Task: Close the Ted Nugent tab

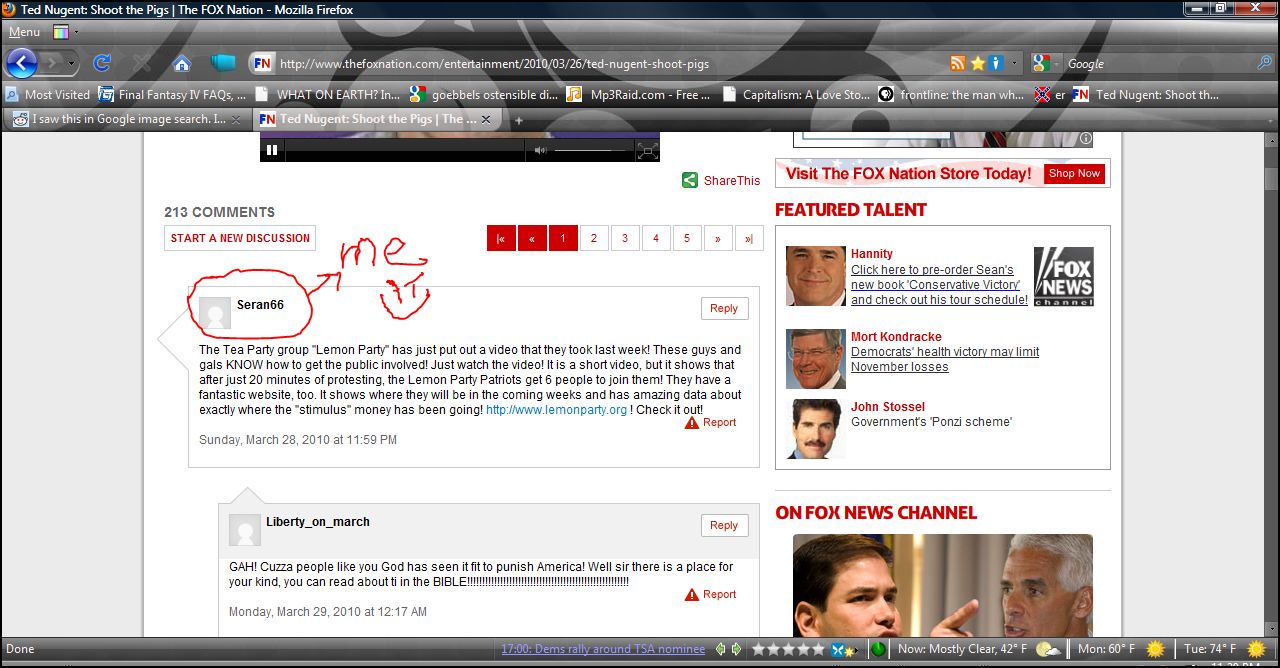Action: [x=486, y=119]
